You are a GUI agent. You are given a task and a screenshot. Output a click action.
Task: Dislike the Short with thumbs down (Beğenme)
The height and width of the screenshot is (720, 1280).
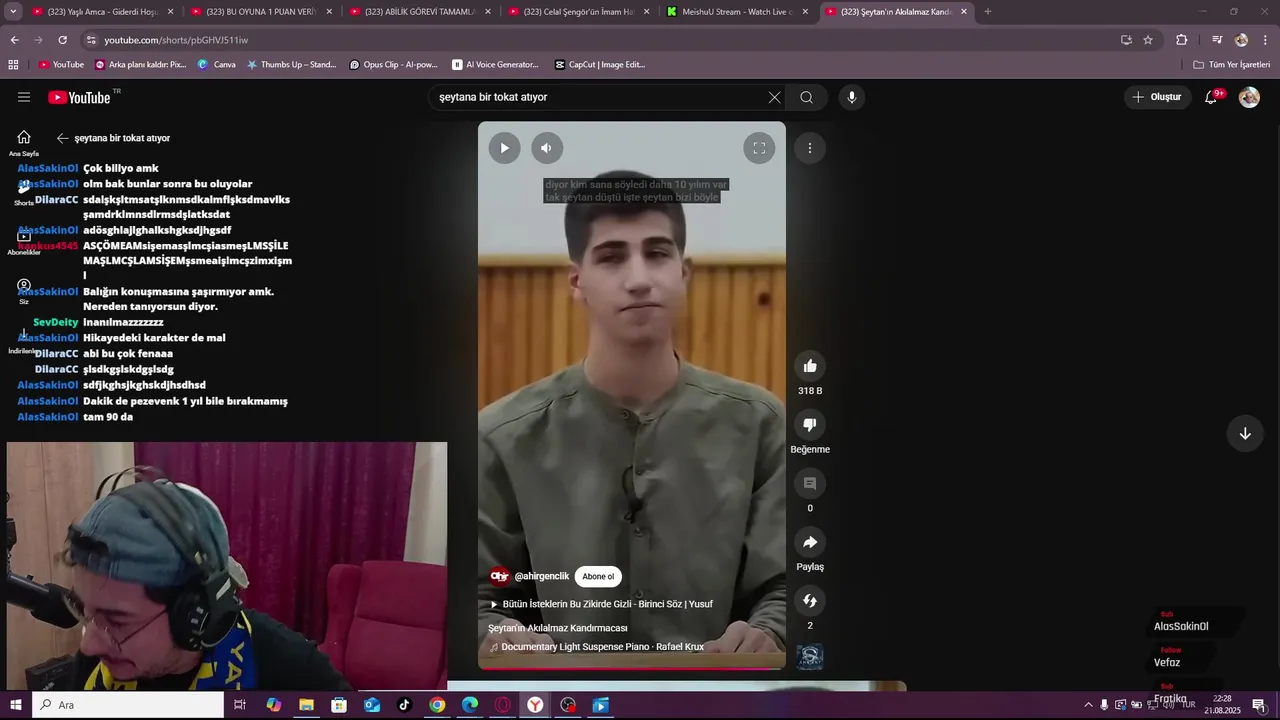[810, 425]
